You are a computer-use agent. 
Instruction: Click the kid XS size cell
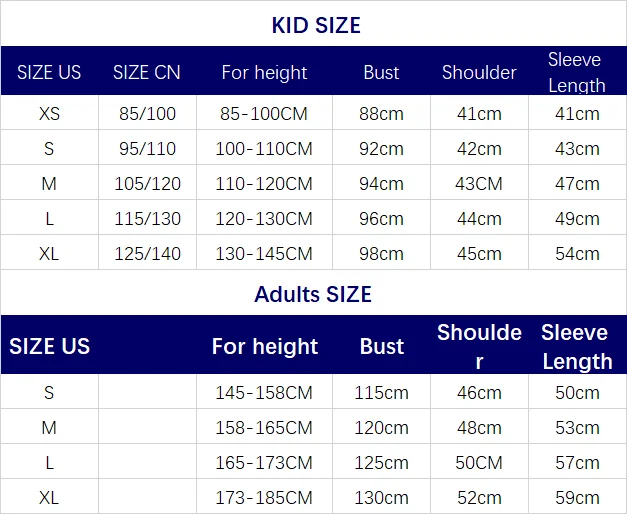click(x=49, y=113)
